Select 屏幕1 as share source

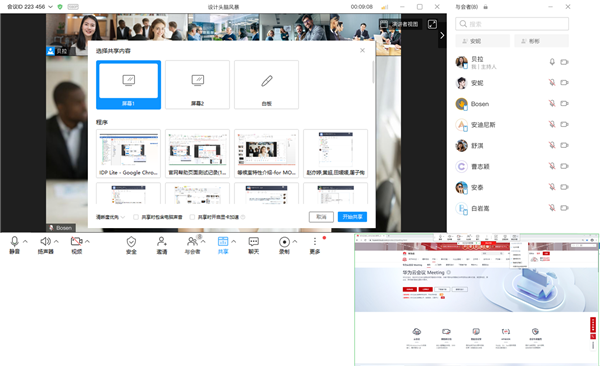coord(128,85)
